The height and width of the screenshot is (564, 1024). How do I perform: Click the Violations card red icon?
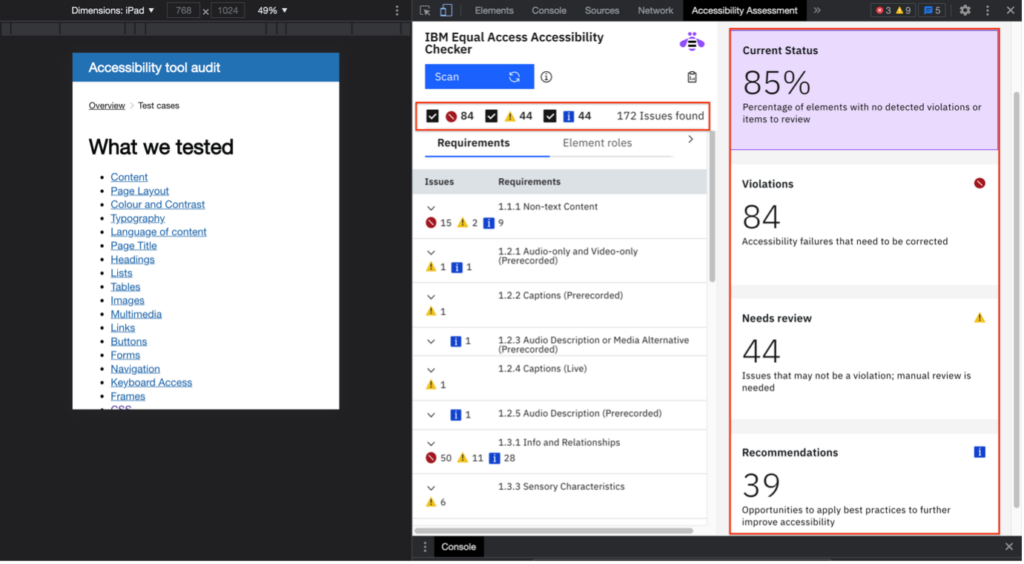(980, 183)
